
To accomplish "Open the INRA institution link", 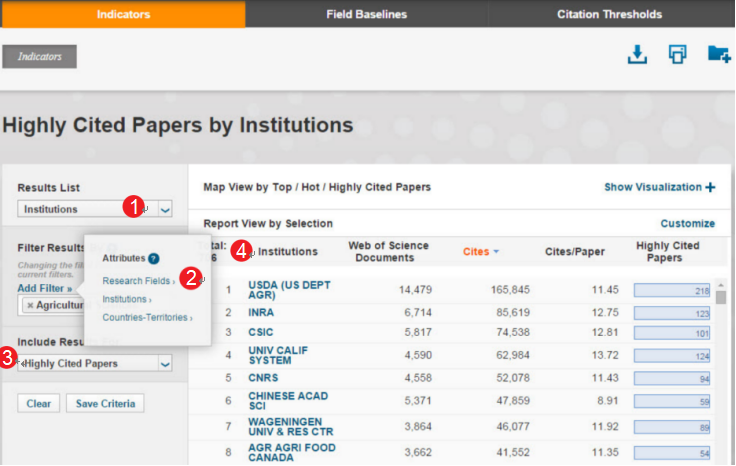I will (261, 313).
